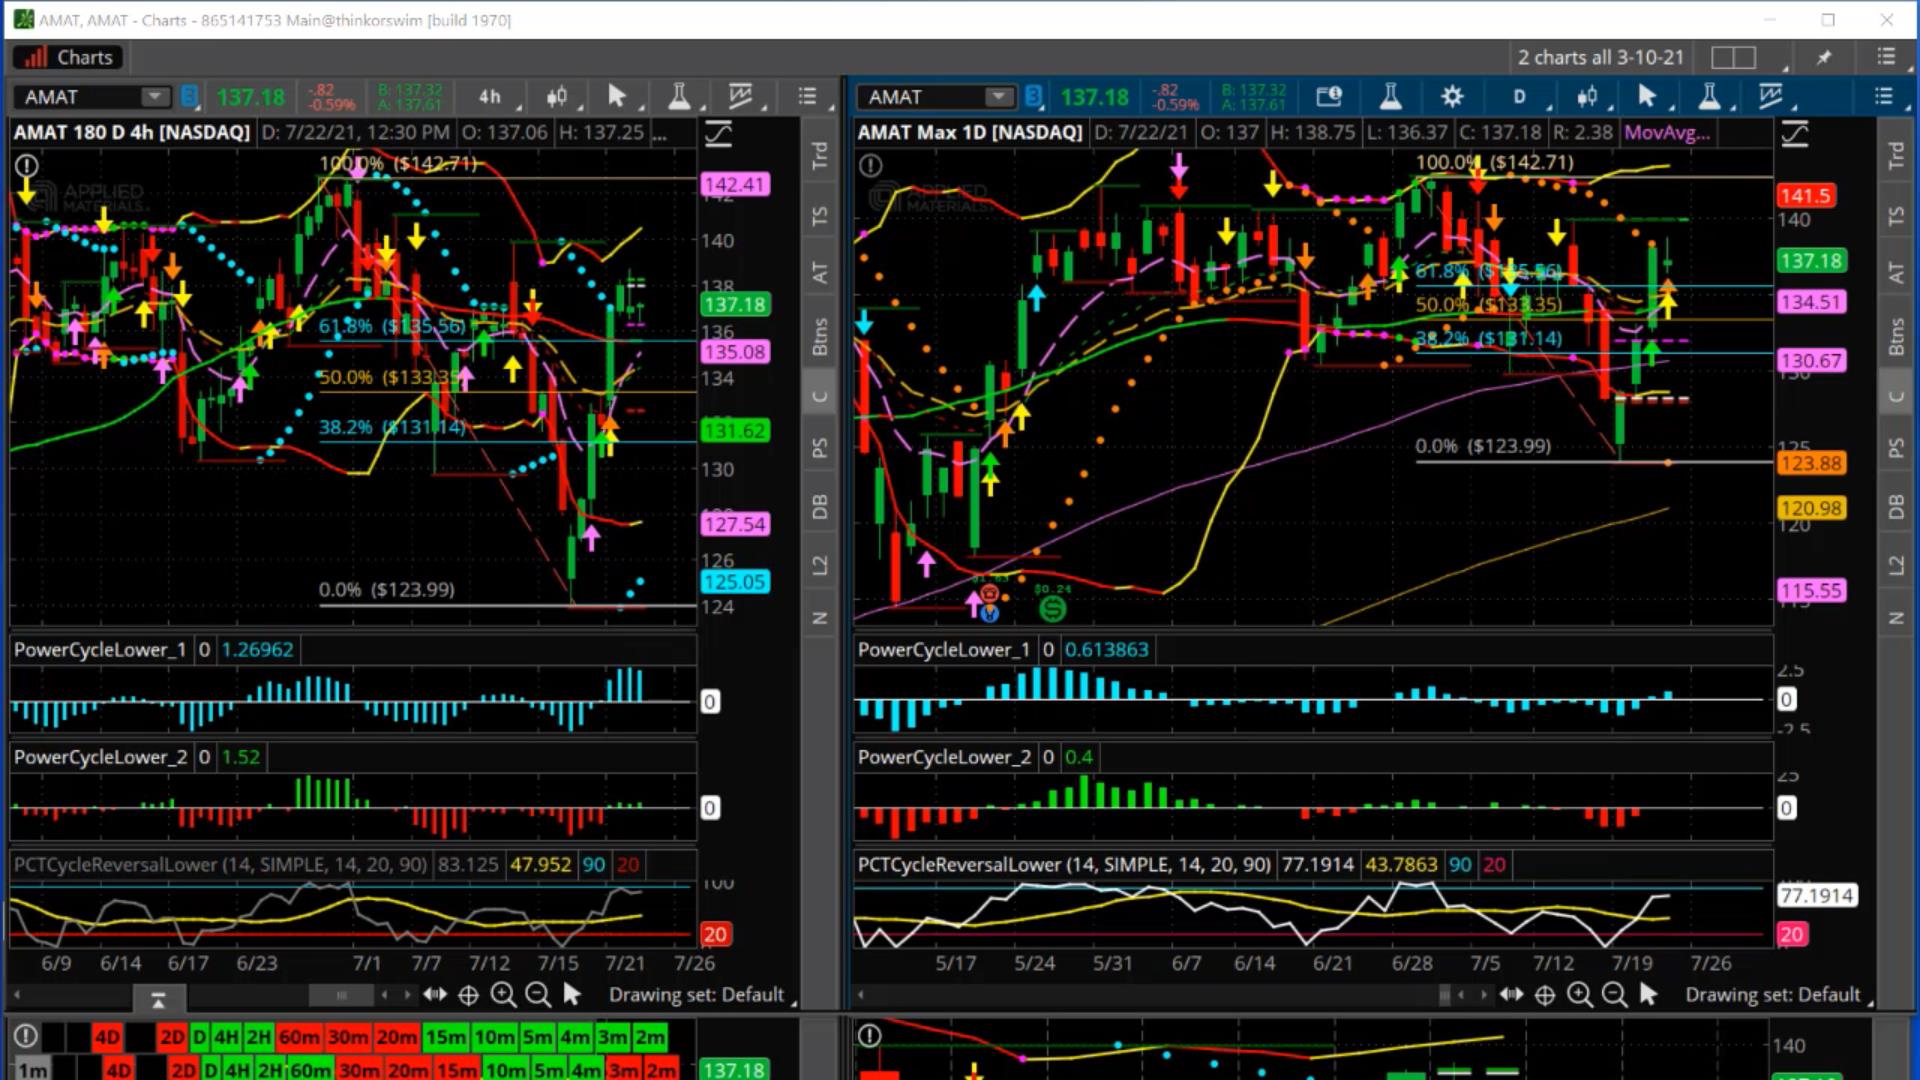This screenshot has height=1080, width=1920.
Task: Open Trd side tab on left chart
Action: [x=820, y=155]
